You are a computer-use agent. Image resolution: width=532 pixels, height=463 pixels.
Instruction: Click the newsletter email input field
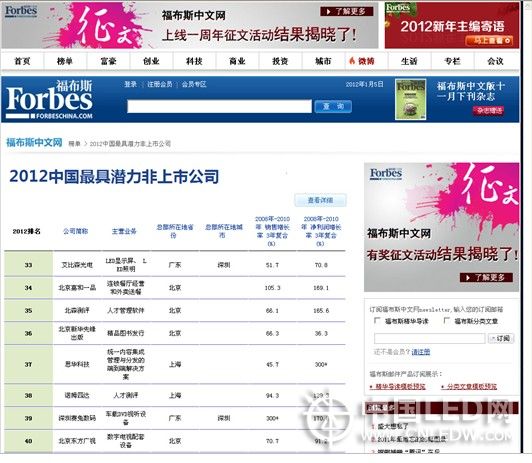pos(430,338)
